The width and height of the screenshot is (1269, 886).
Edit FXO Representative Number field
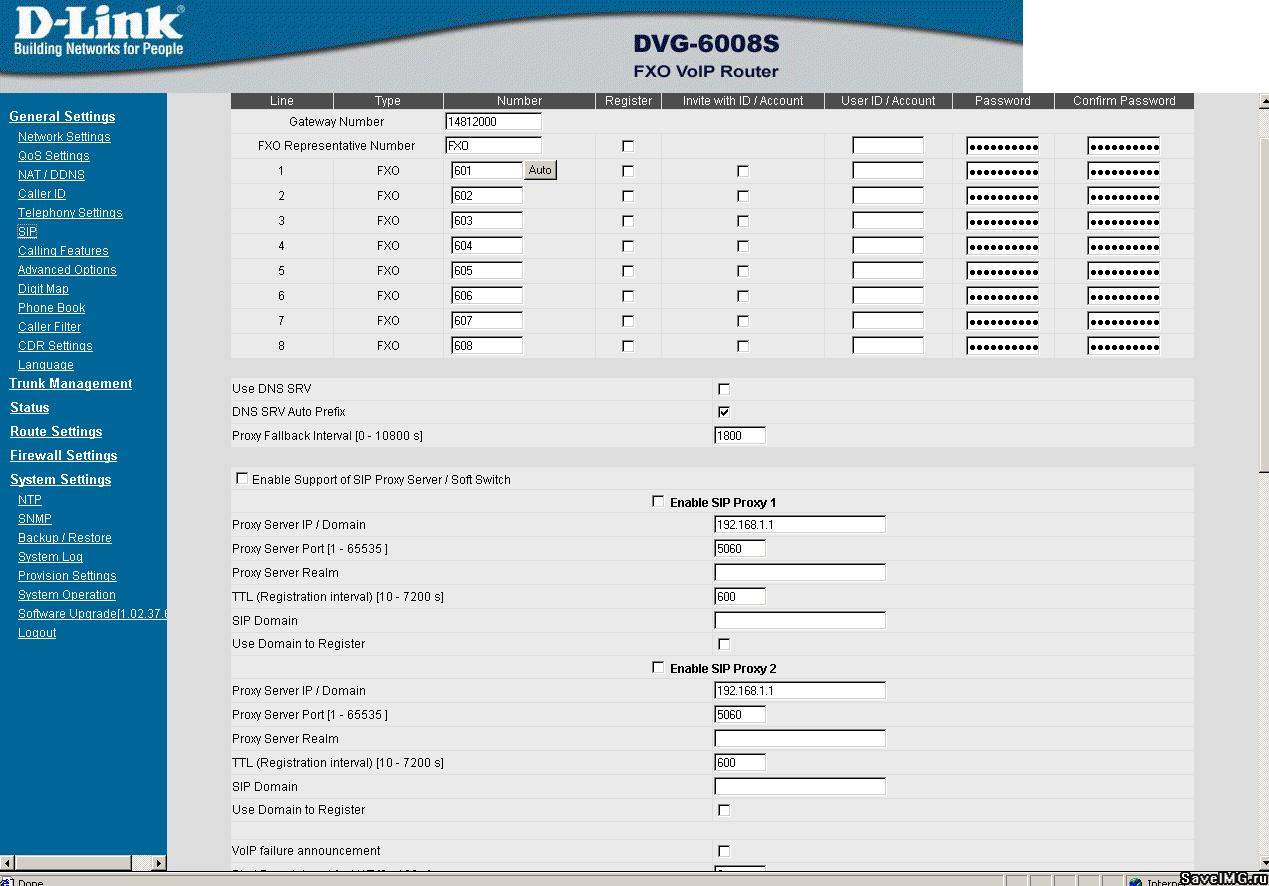(494, 146)
